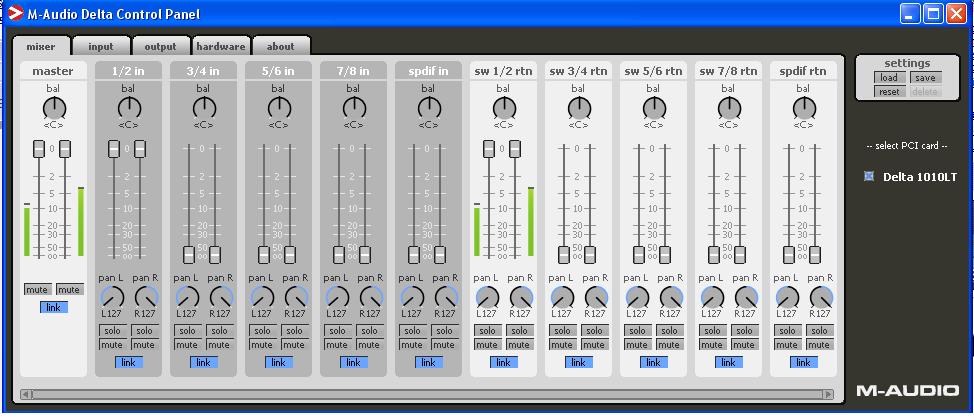Click the 3/4 in pan L knob
The height and width of the screenshot is (417, 974).
tap(188, 297)
